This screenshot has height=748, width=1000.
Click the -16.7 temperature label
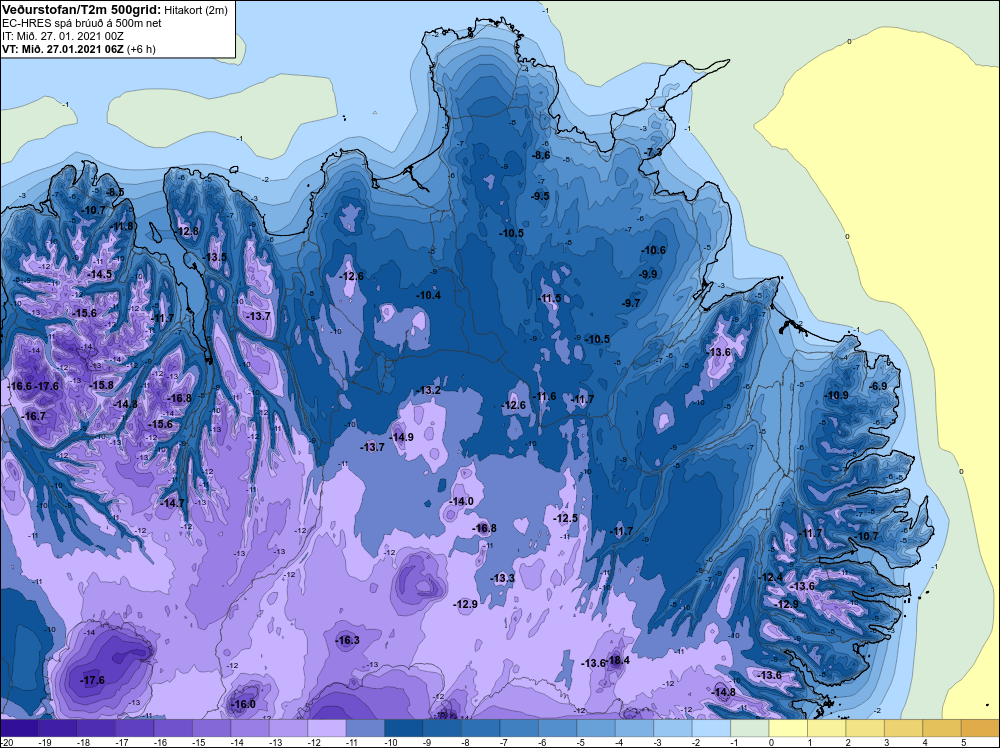[34, 416]
